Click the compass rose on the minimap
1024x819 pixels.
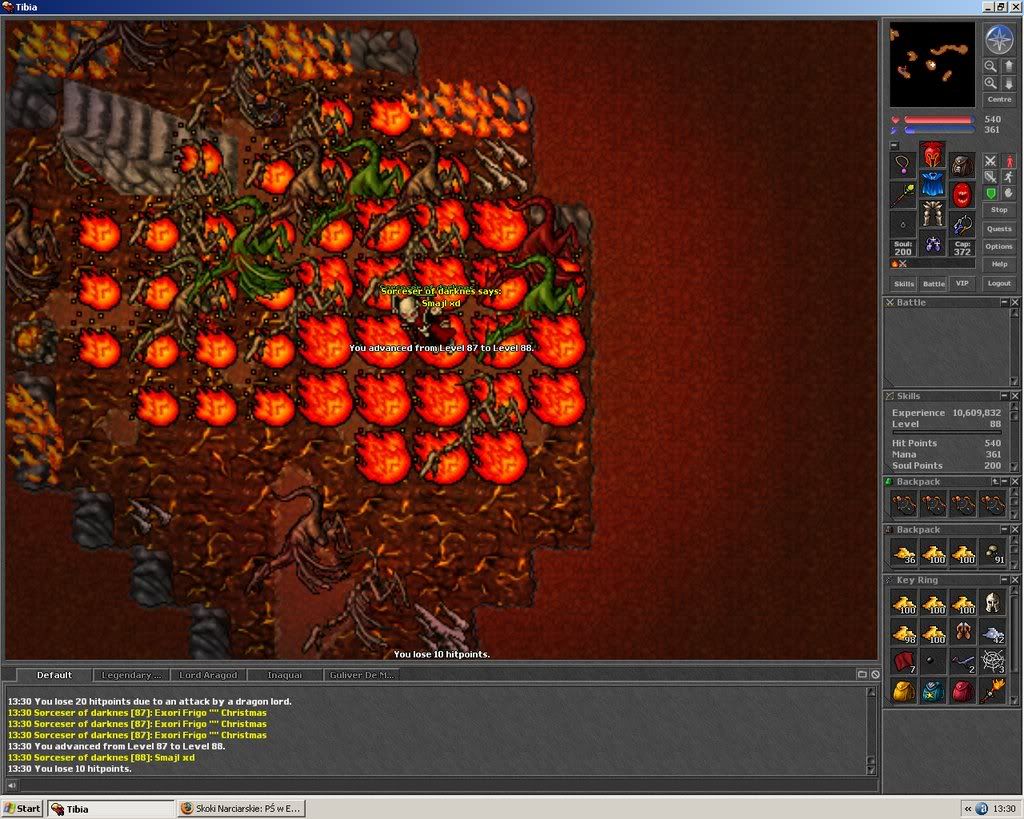click(999, 39)
